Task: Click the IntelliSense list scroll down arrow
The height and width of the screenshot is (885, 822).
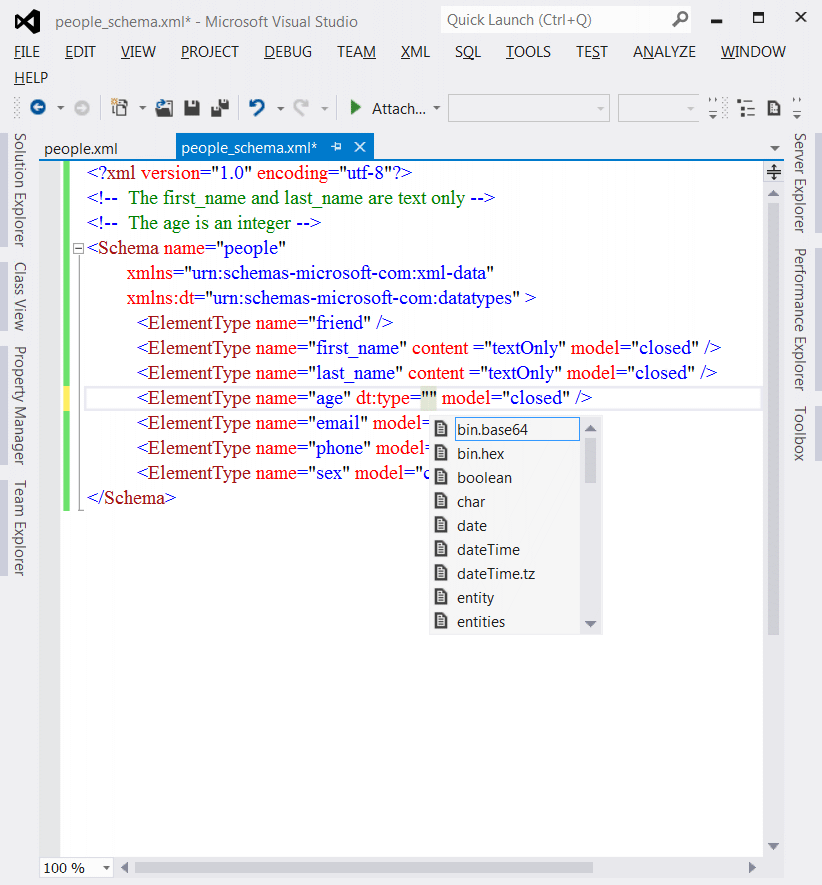Action: pyautogui.click(x=591, y=624)
